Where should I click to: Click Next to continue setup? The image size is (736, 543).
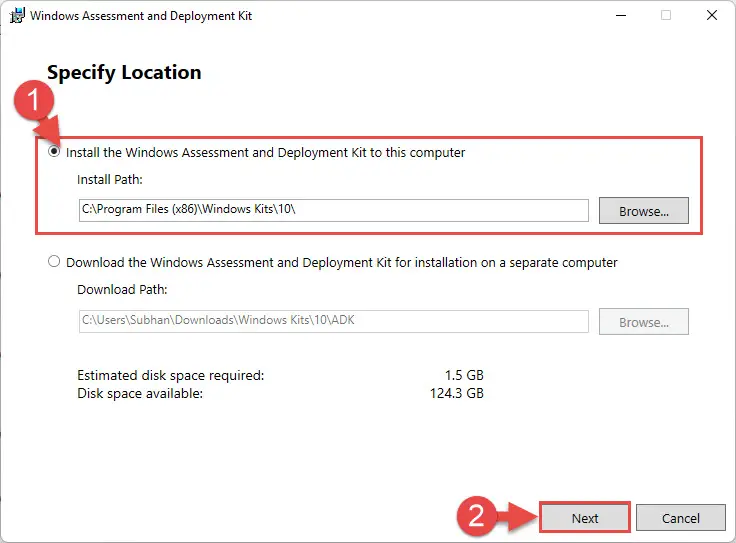coord(584,518)
